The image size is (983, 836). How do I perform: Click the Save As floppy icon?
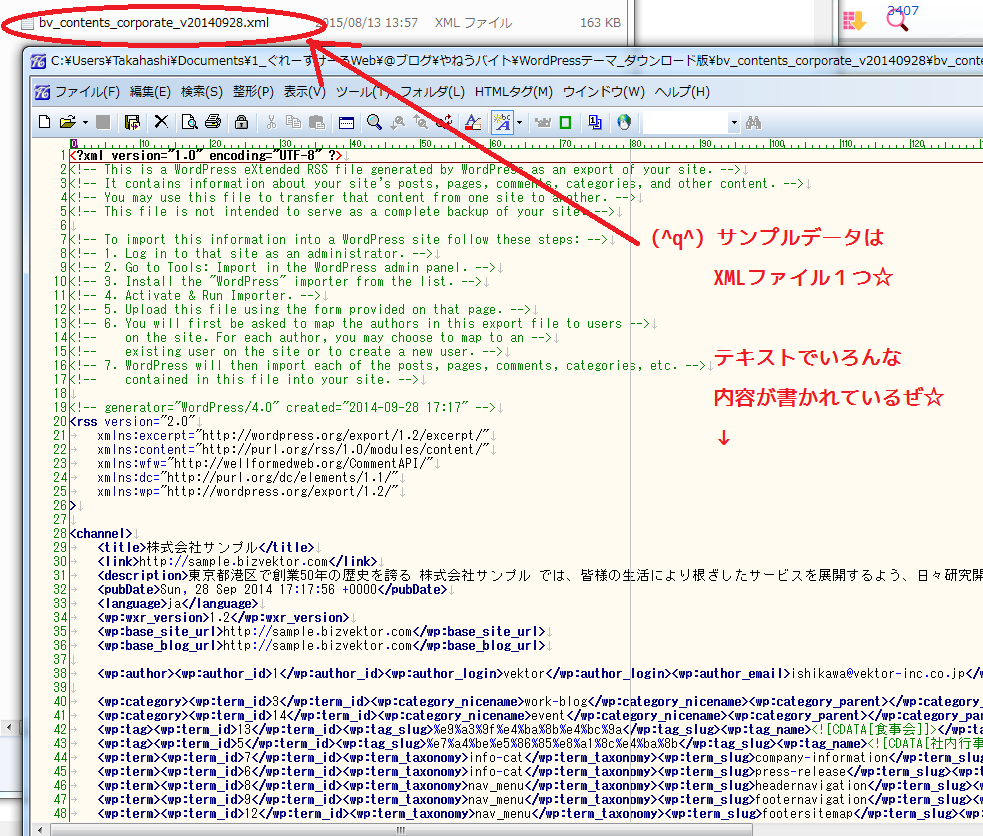132,122
